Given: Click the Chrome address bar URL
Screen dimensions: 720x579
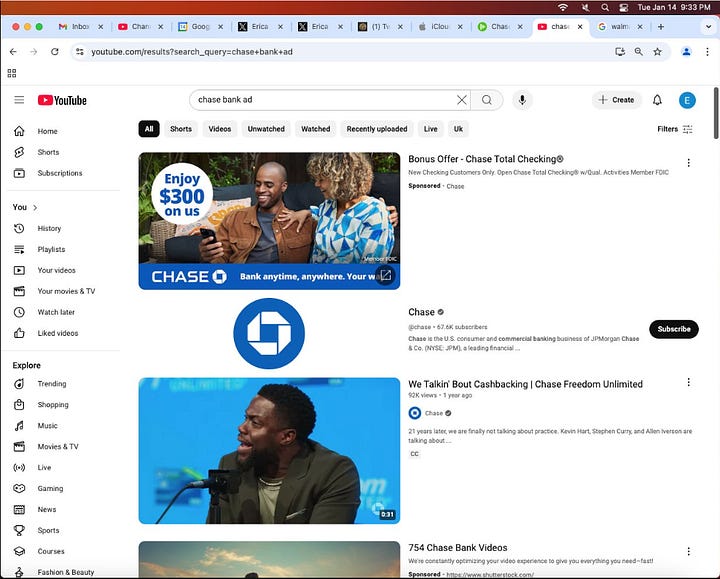Looking at the screenshot, I should coord(191,52).
